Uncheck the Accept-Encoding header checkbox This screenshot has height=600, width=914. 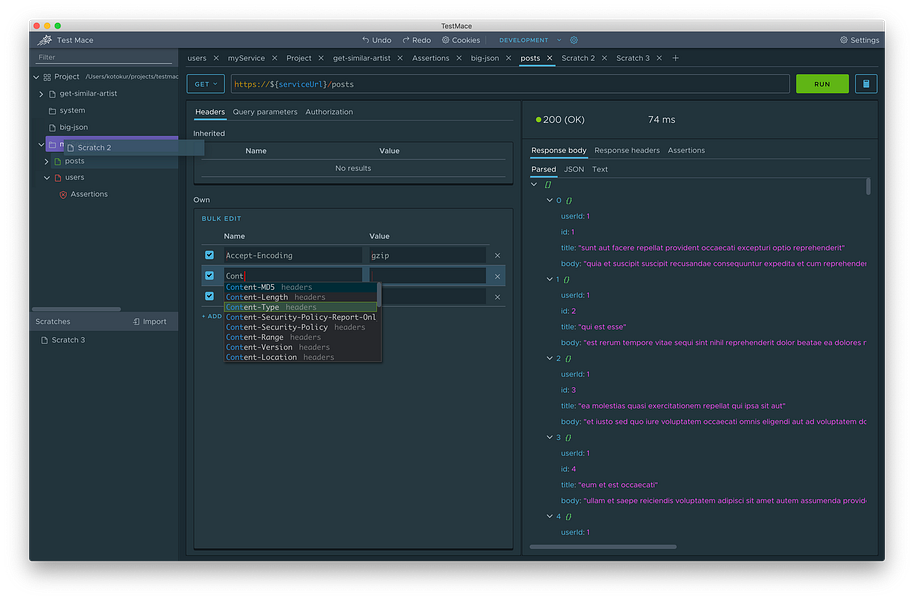209,255
